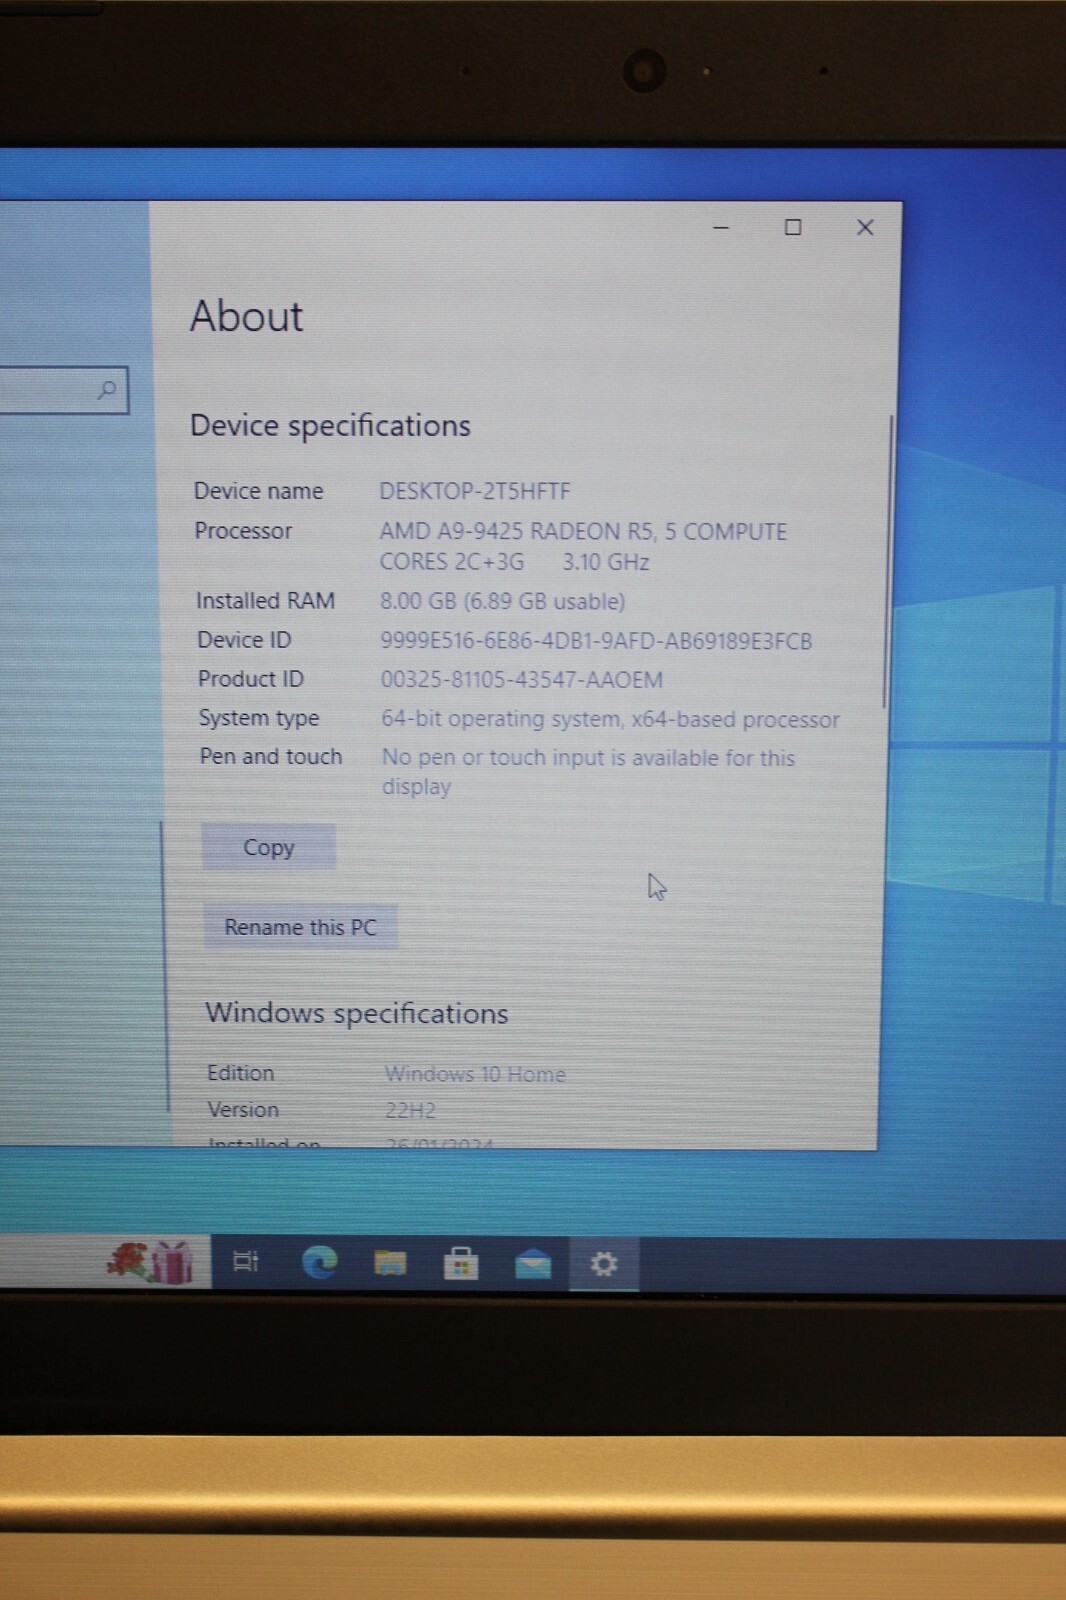Click the Processor label
Image resolution: width=1066 pixels, height=1600 pixels.
tap(243, 531)
